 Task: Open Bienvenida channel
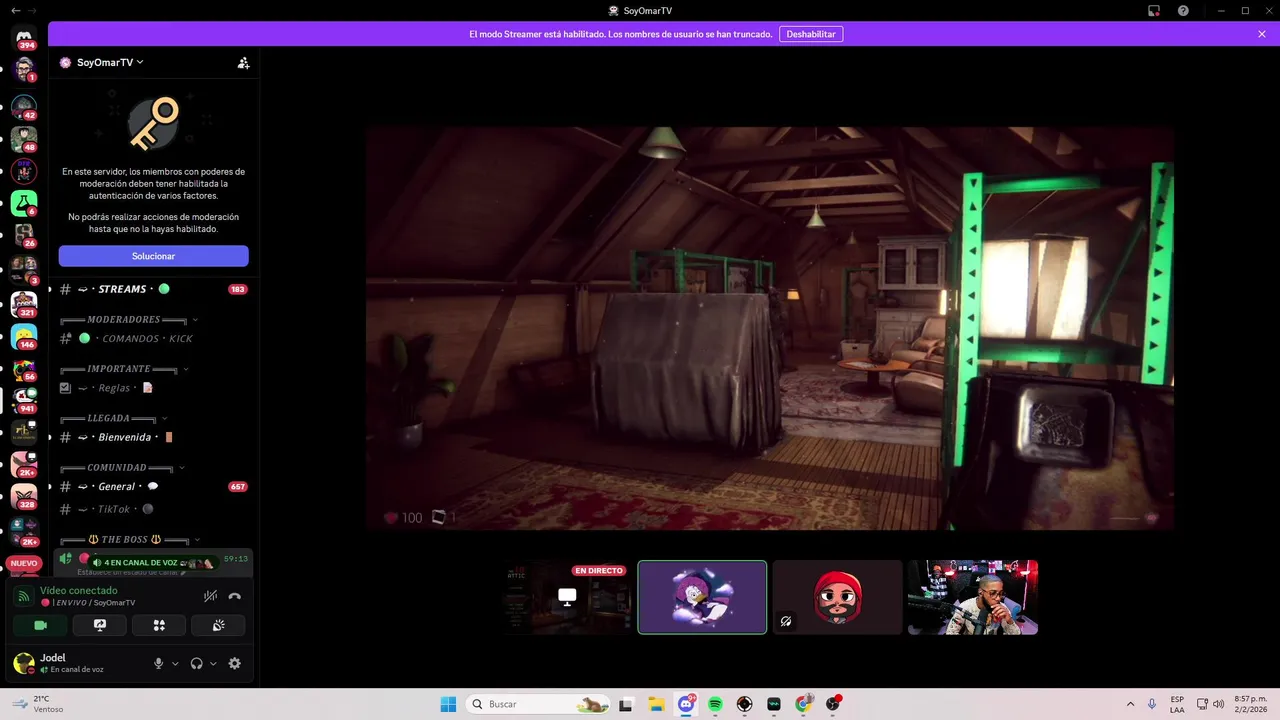tap(153, 437)
